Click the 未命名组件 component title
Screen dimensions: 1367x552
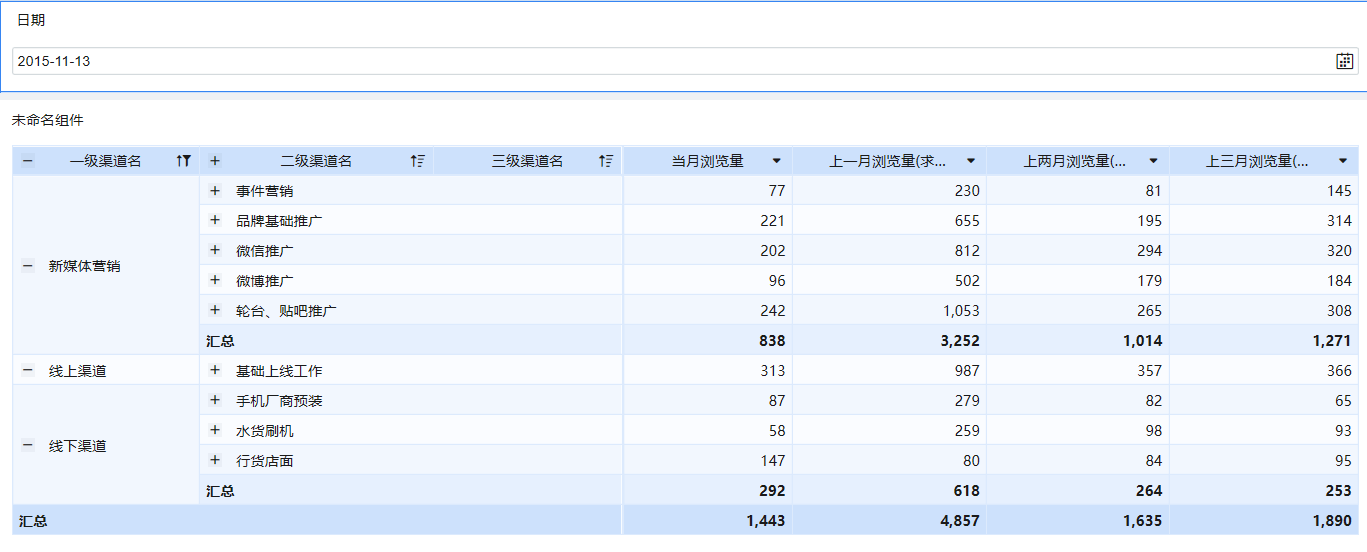[48, 120]
